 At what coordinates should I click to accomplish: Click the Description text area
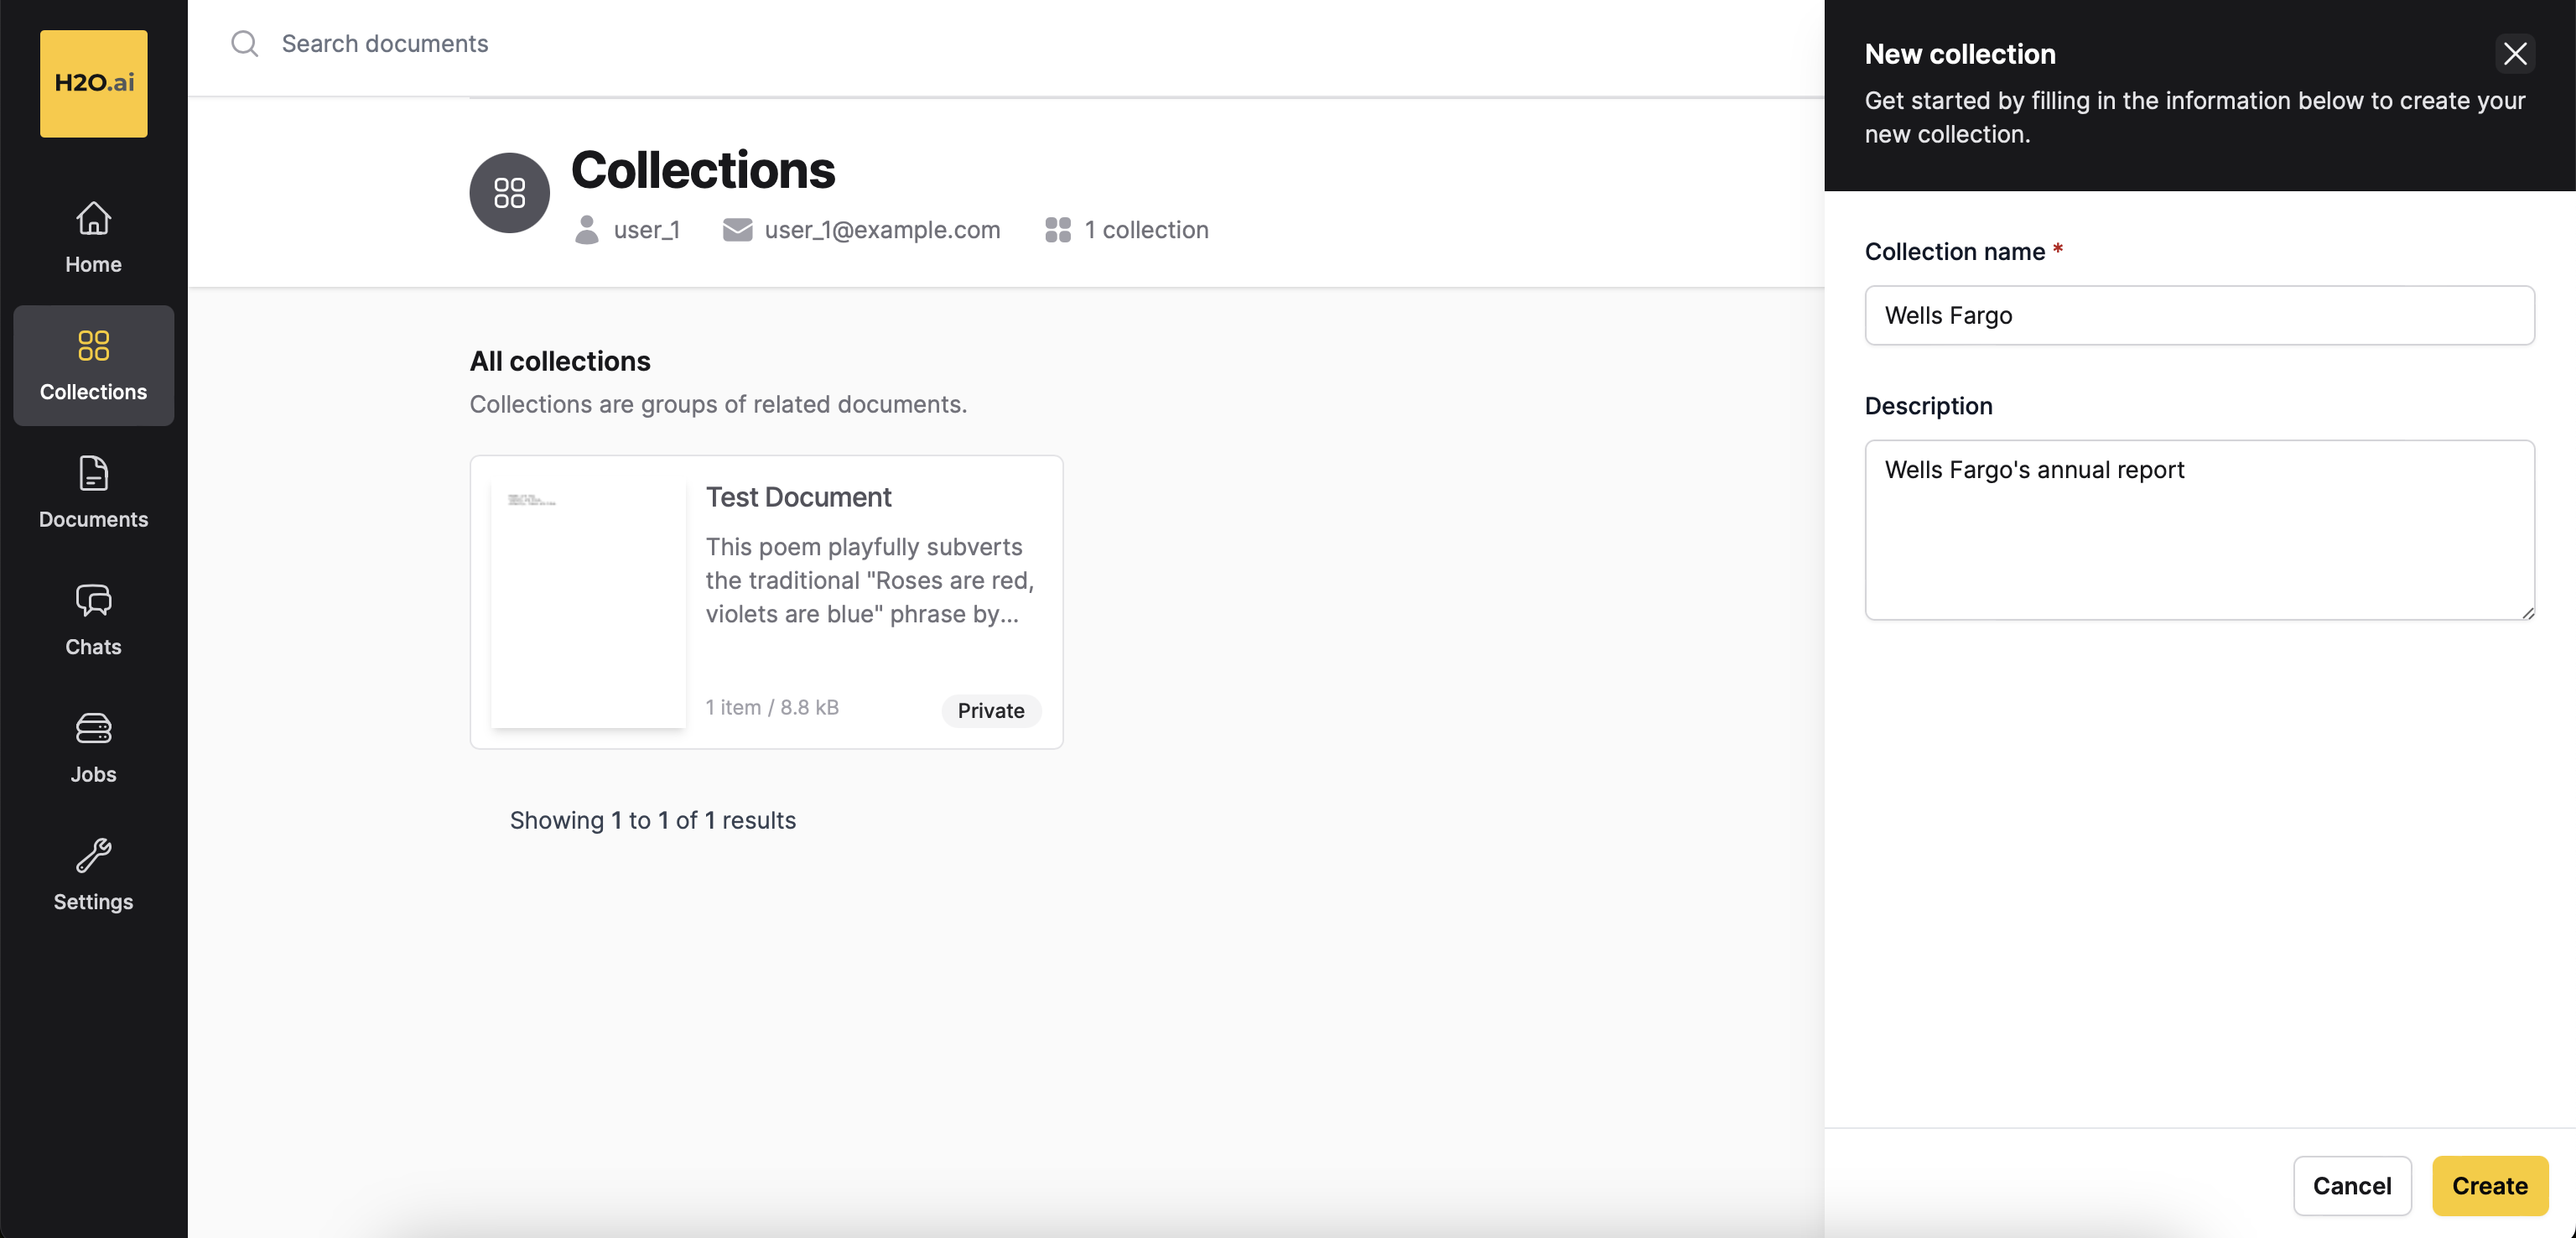coord(2199,530)
